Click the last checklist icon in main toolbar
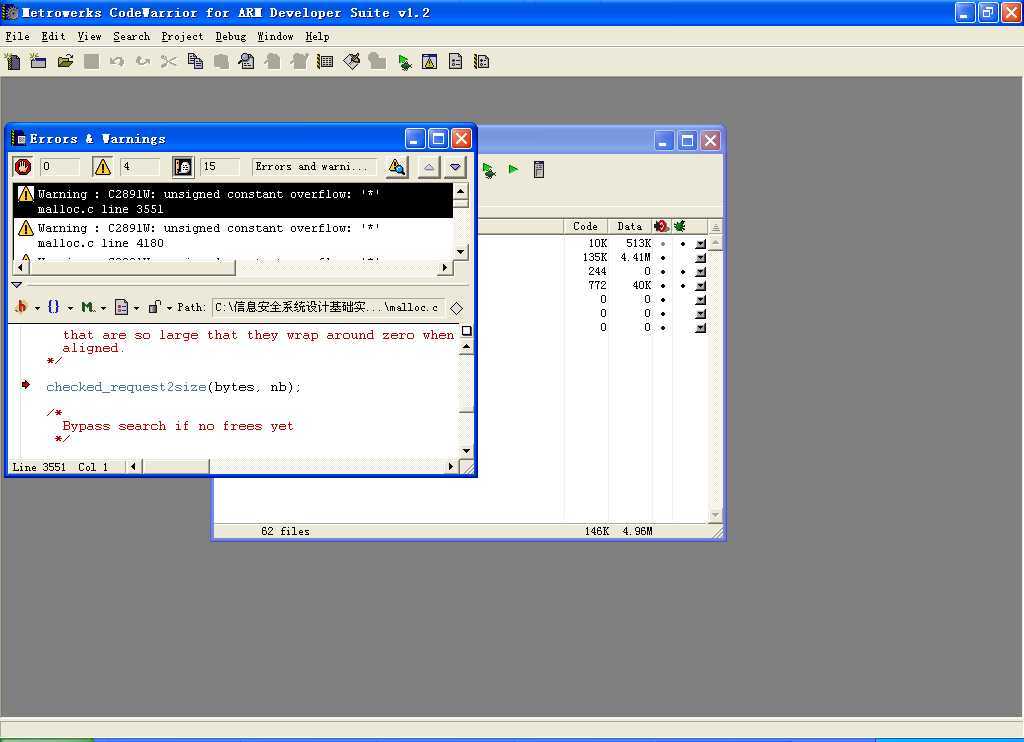Image resolution: width=1024 pixels, height=742 pixels. (x=481, y=62)
